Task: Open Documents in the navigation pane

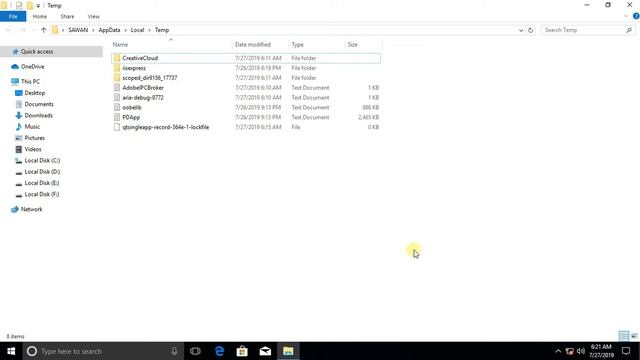Action: click(39, 104)
